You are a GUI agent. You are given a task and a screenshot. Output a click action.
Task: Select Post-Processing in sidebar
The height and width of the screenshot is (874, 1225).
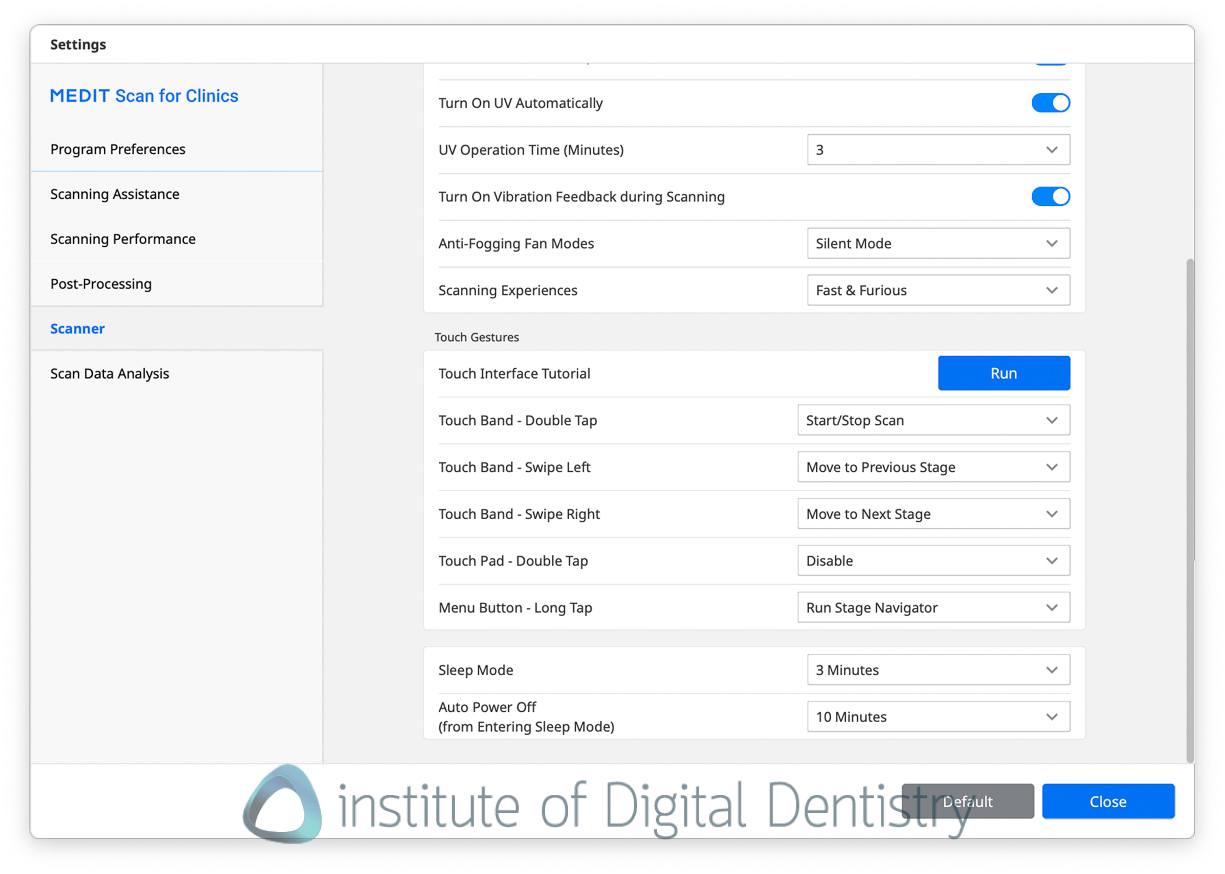coord(101,284)
